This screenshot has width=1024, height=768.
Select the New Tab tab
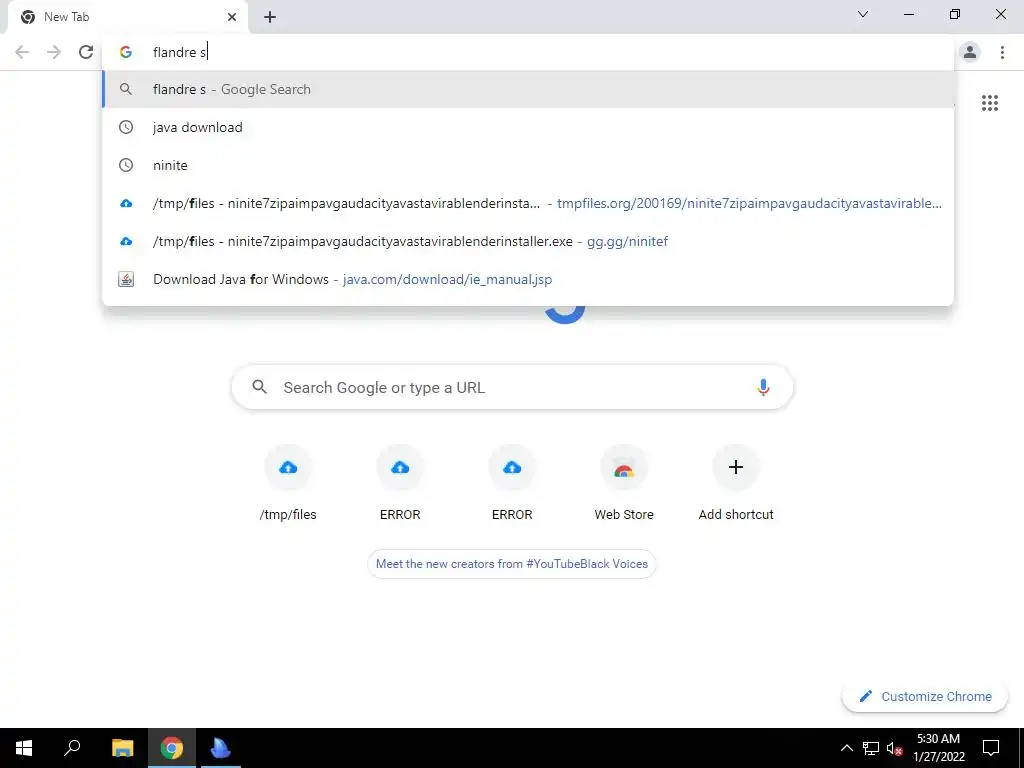click(x=127, y=17)
